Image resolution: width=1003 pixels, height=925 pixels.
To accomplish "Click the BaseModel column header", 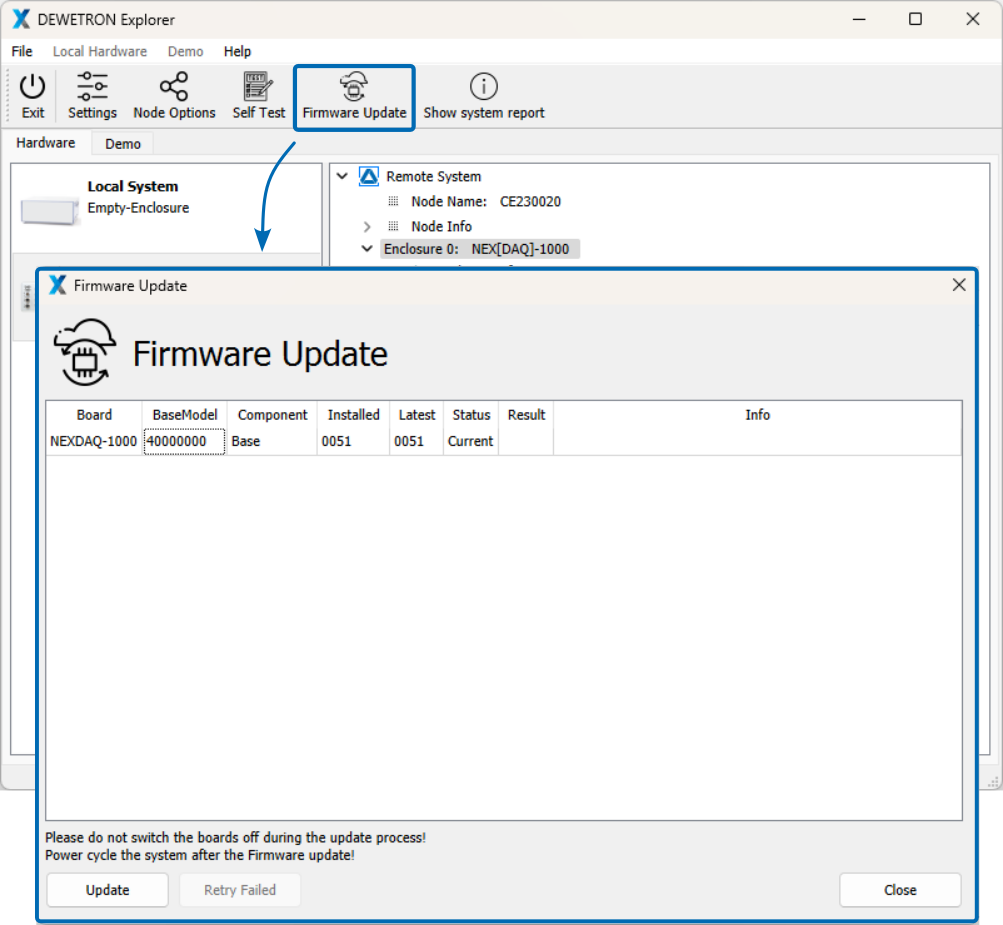I will 184,415.
